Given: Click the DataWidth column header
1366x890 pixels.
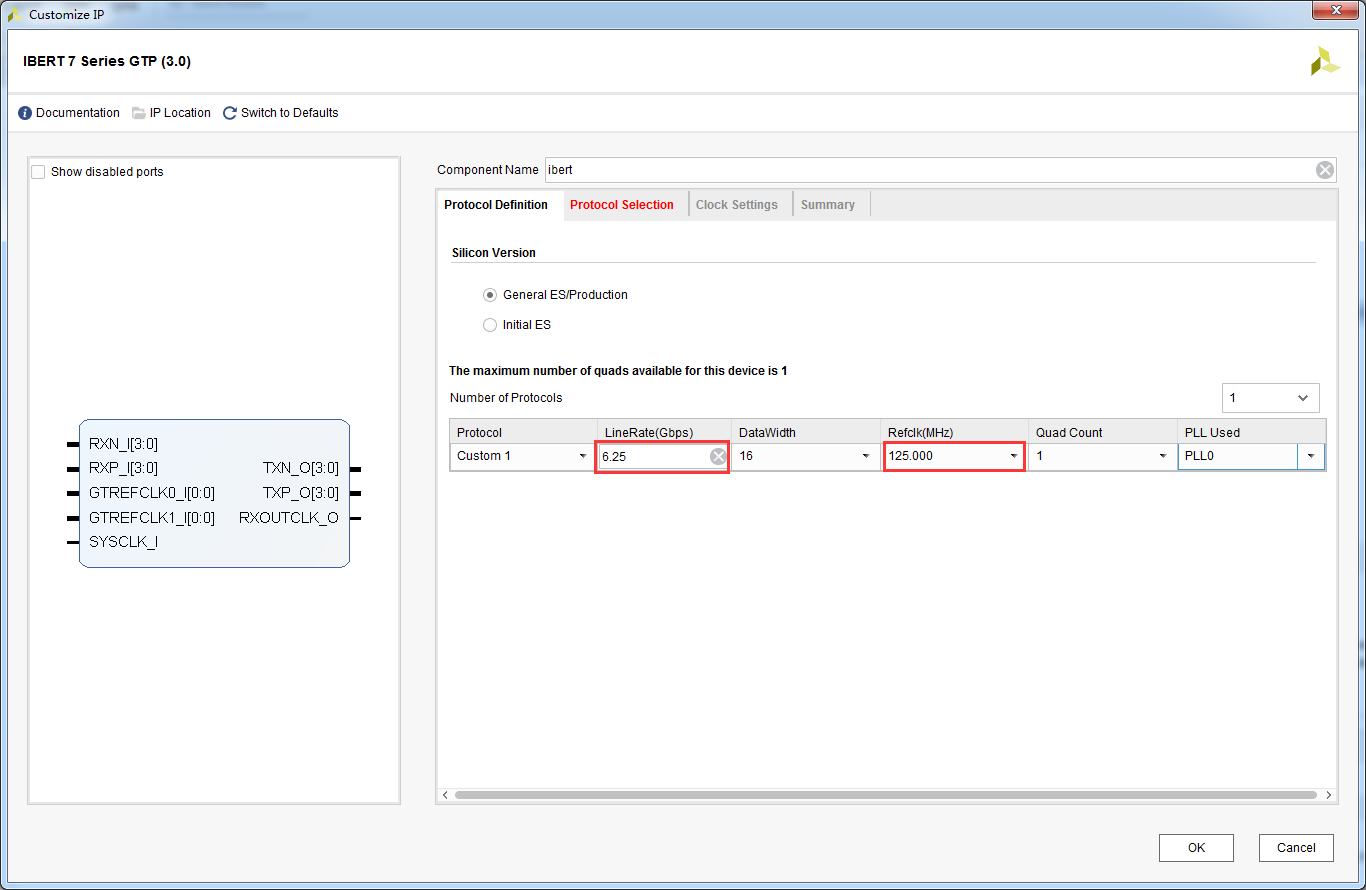Looking at the screenshot, I should click(x=806, y=432).
